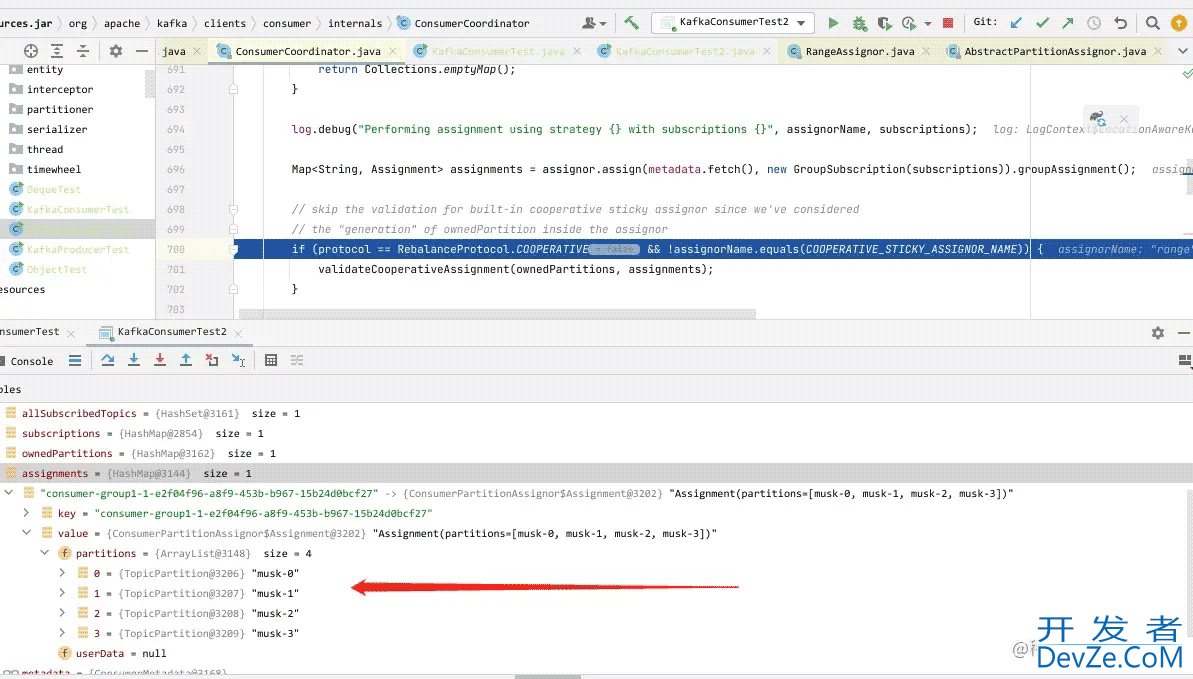1193x679 pixels.
Task: Collapse the value variable node
Action: [x=27, y=533]
